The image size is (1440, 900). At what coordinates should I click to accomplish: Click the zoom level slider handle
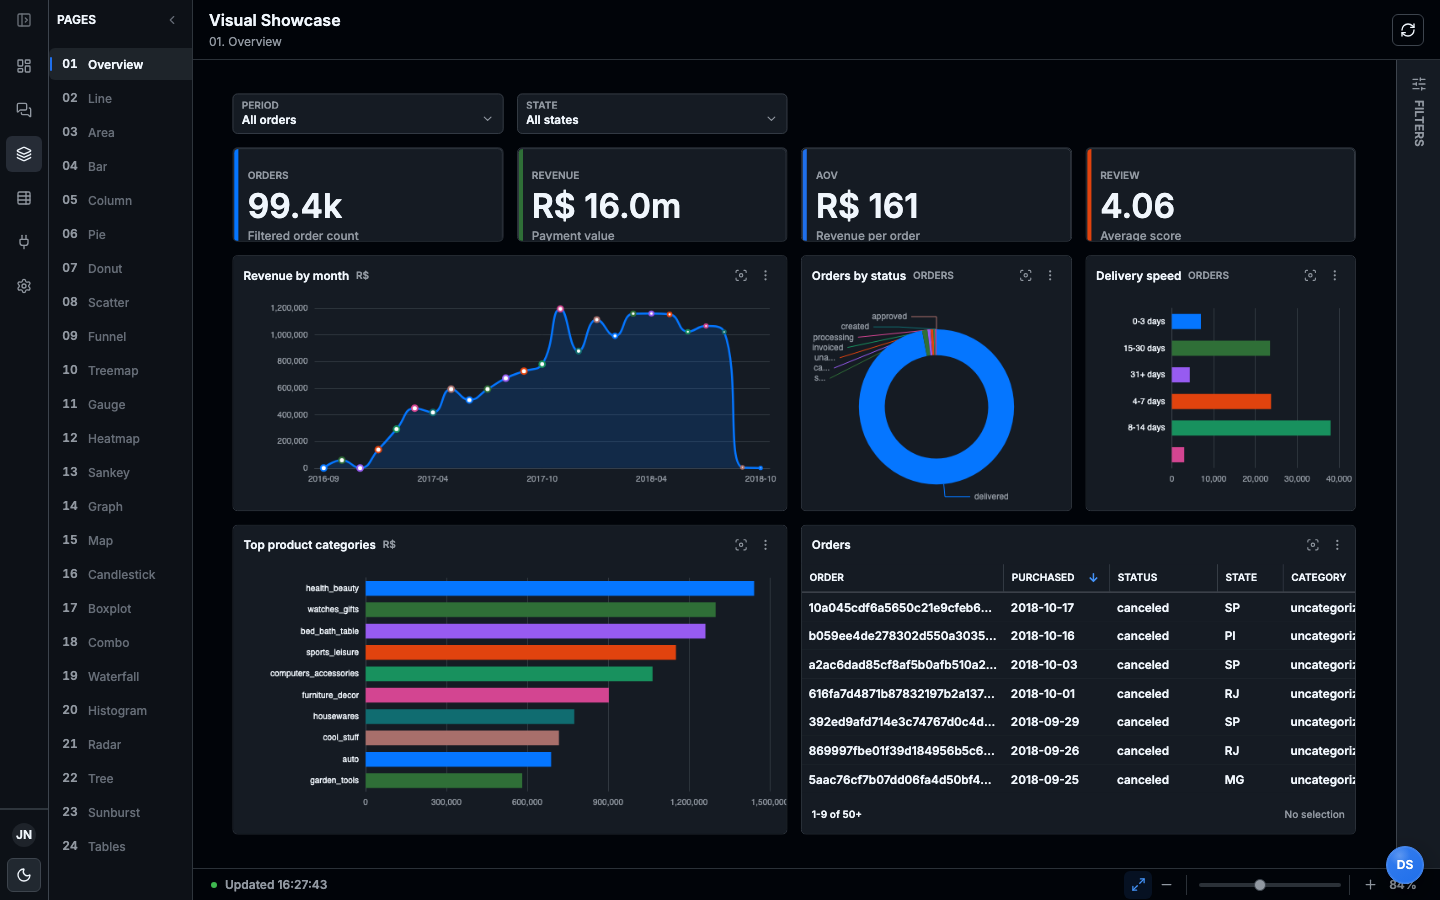1260,885
